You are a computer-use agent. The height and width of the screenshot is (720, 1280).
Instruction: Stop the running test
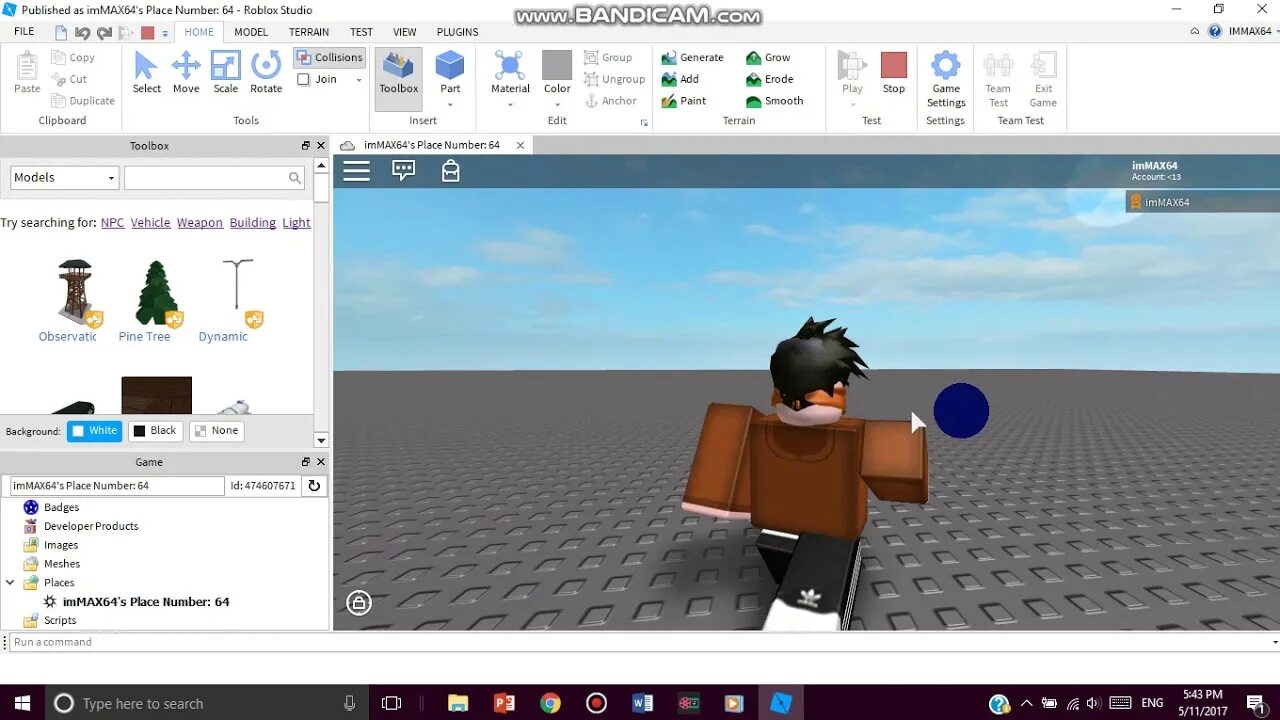coord(893,73)
